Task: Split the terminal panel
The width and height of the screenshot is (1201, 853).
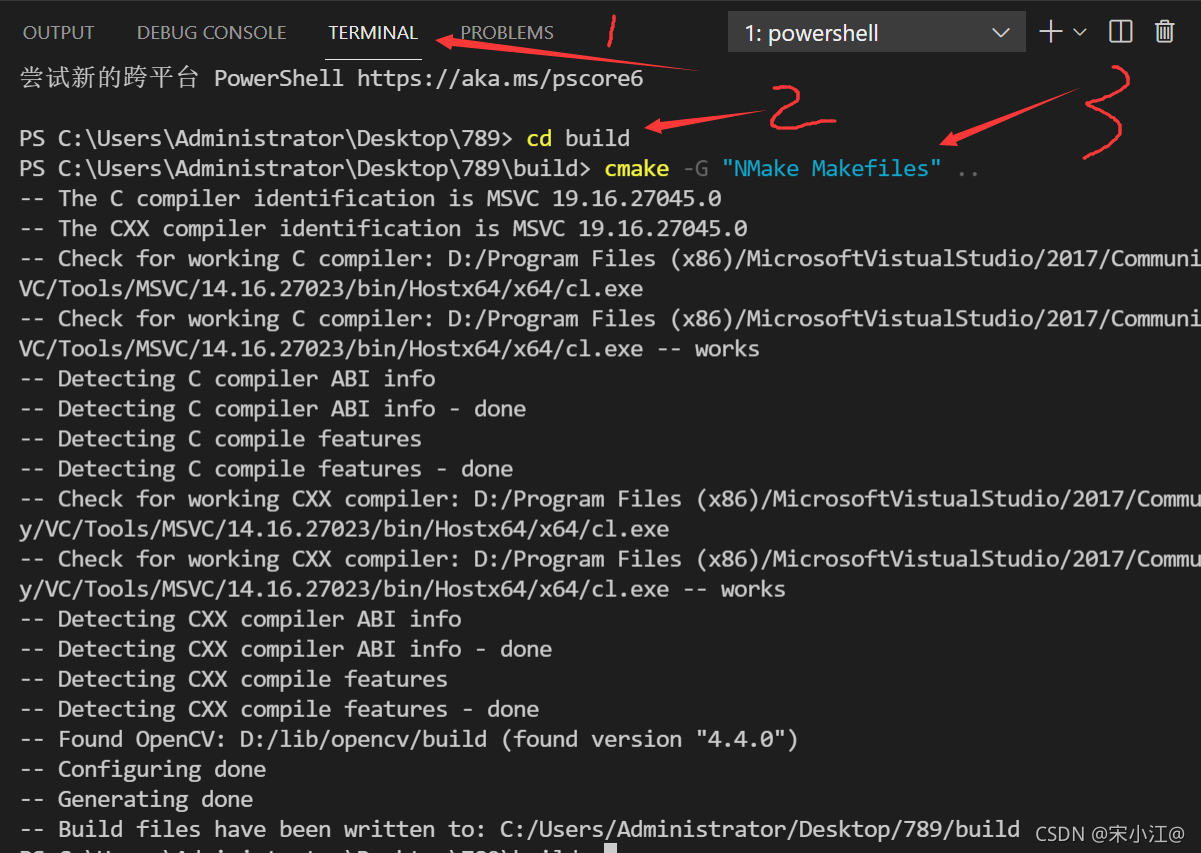Action: click(x=1121, y=32)
